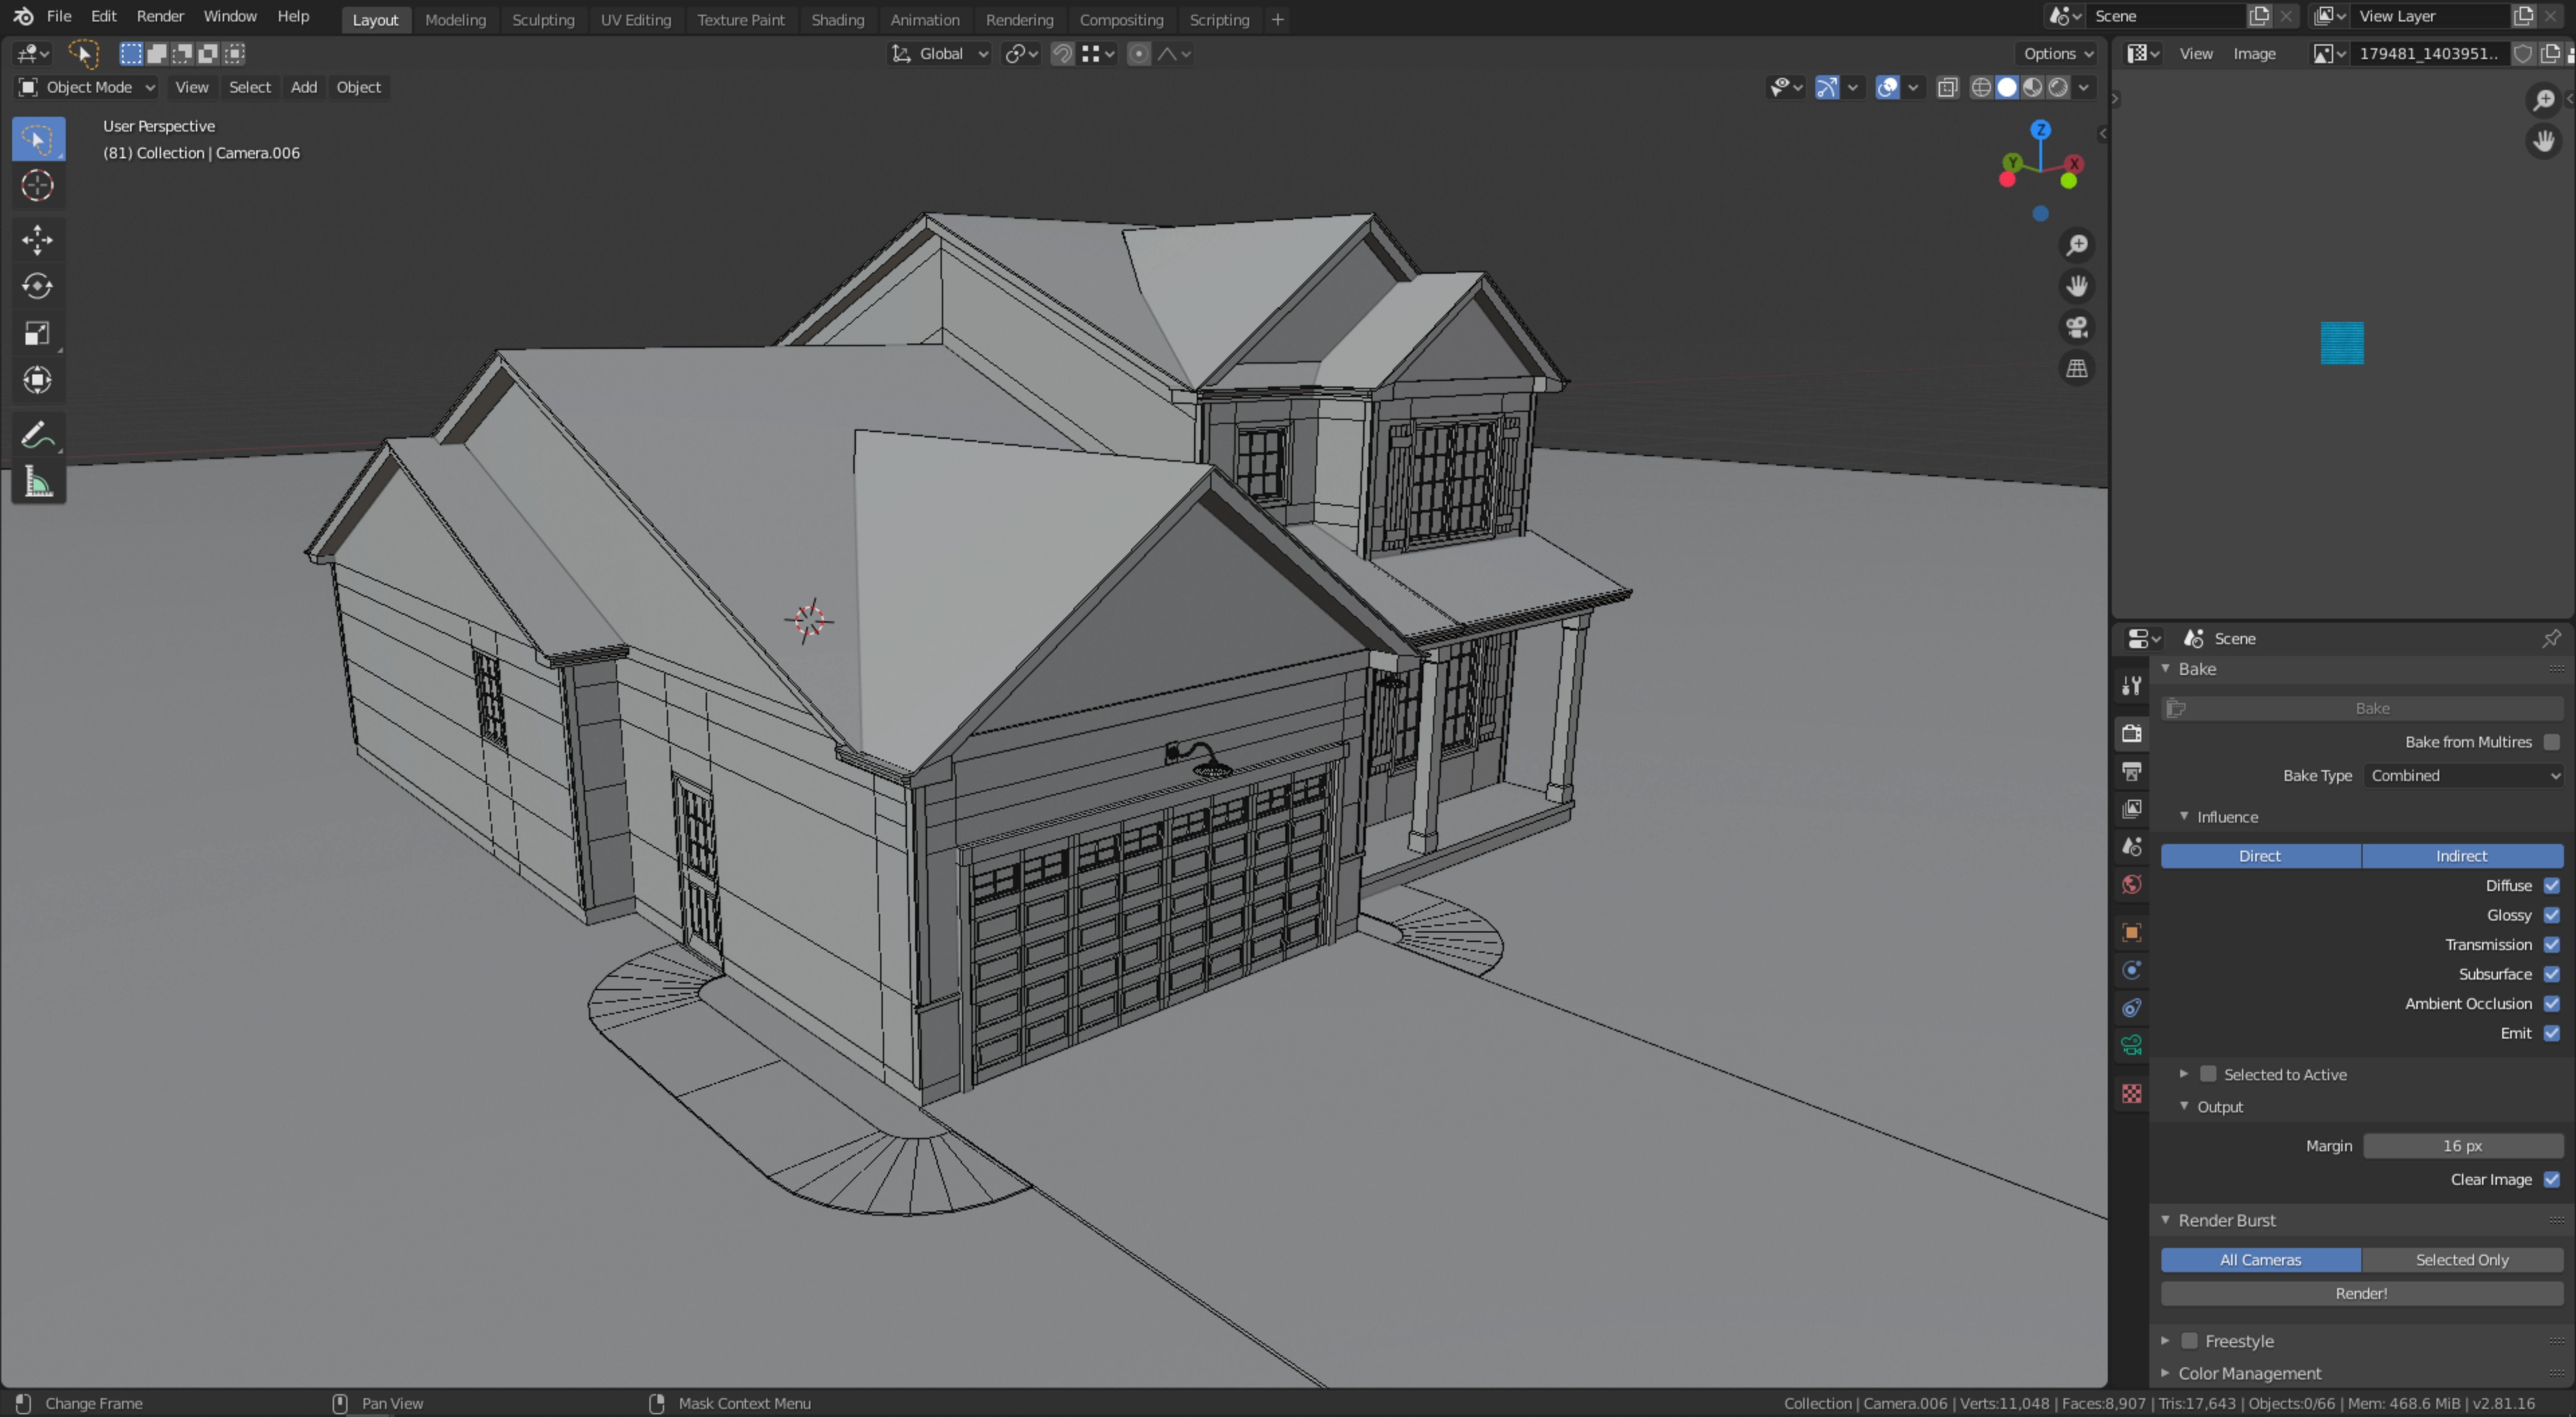The width and height of the screenshot is (2576, 1417).
Task: Click the Z axis on navigation gizmo
Action: (x=2041, y=130)
